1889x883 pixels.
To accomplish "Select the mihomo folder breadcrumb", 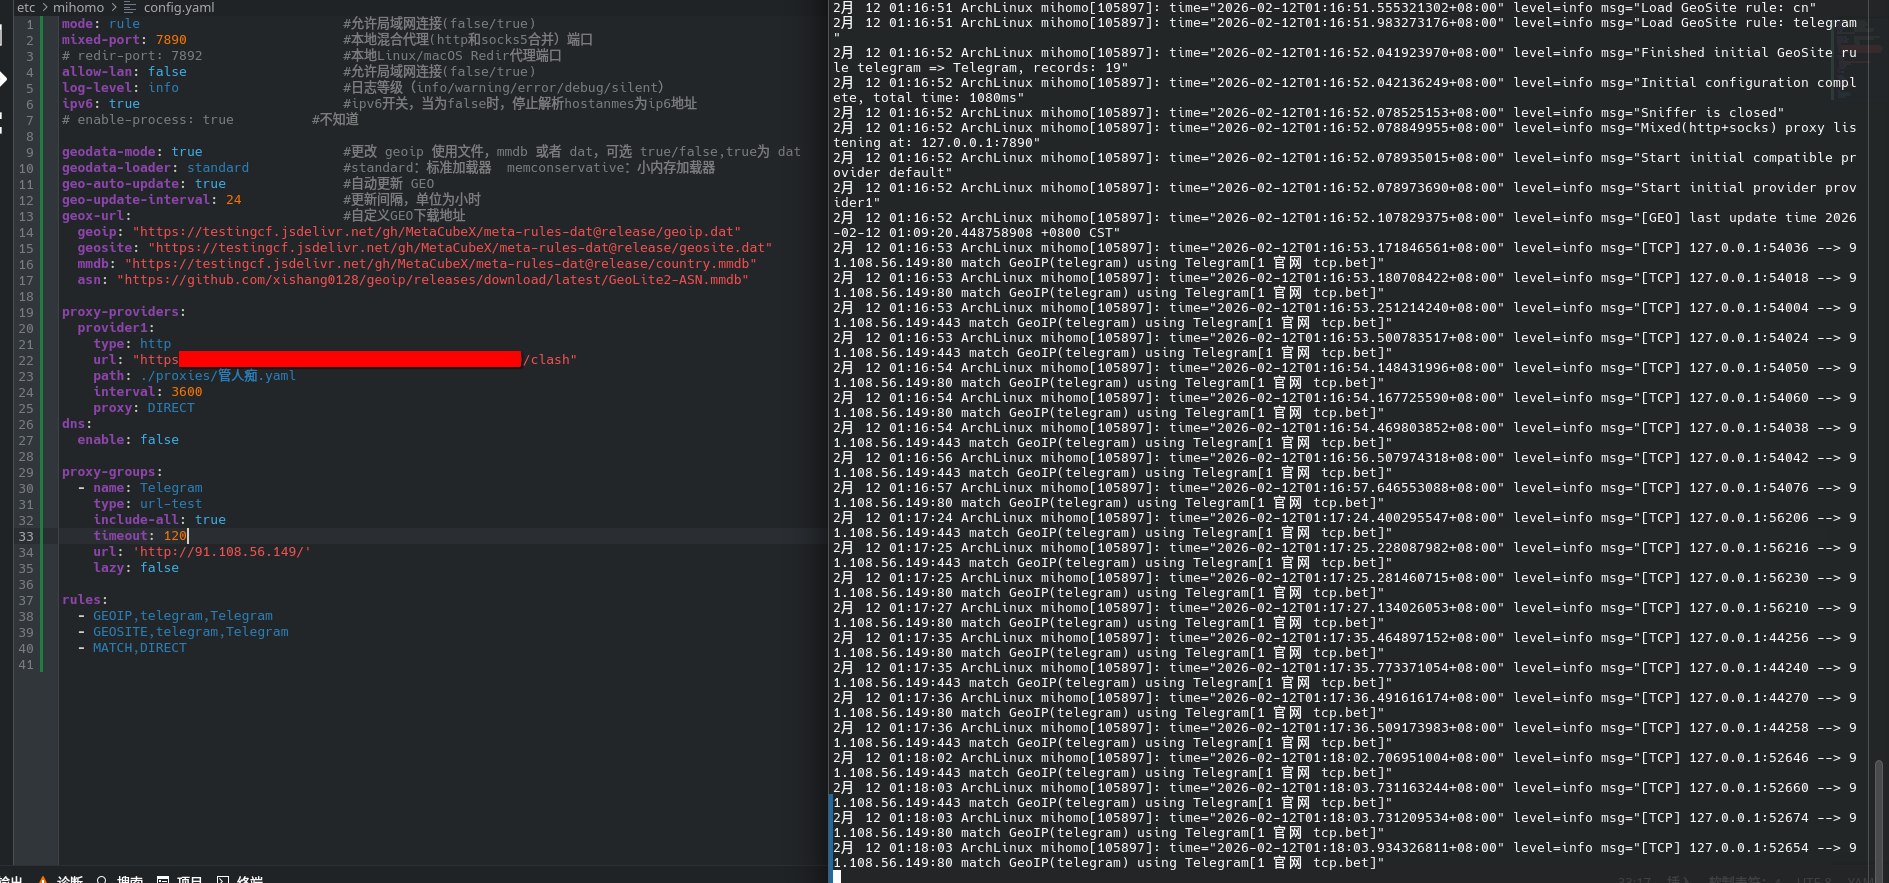I will click(78, 8).
